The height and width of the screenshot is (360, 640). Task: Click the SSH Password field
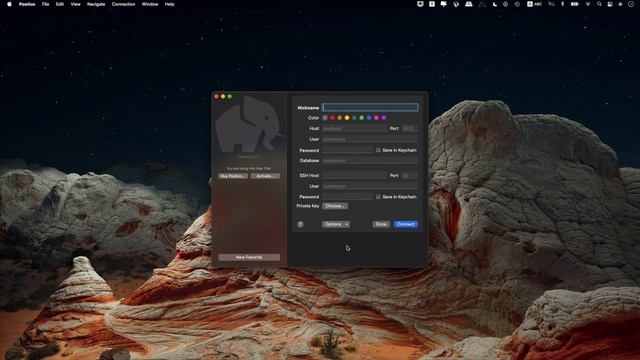(x=348, y=197)
